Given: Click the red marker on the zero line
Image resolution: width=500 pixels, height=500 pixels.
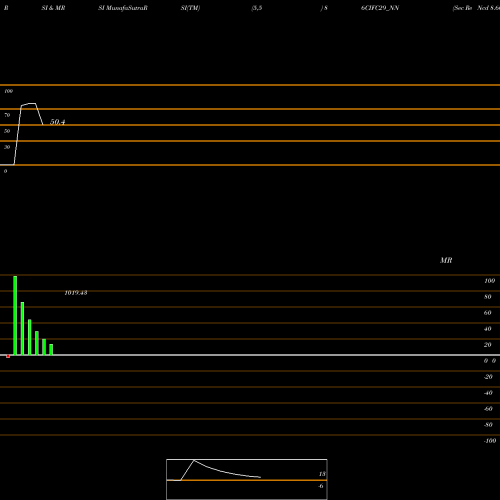Looking at the screenshot, I should click(8, 356).
